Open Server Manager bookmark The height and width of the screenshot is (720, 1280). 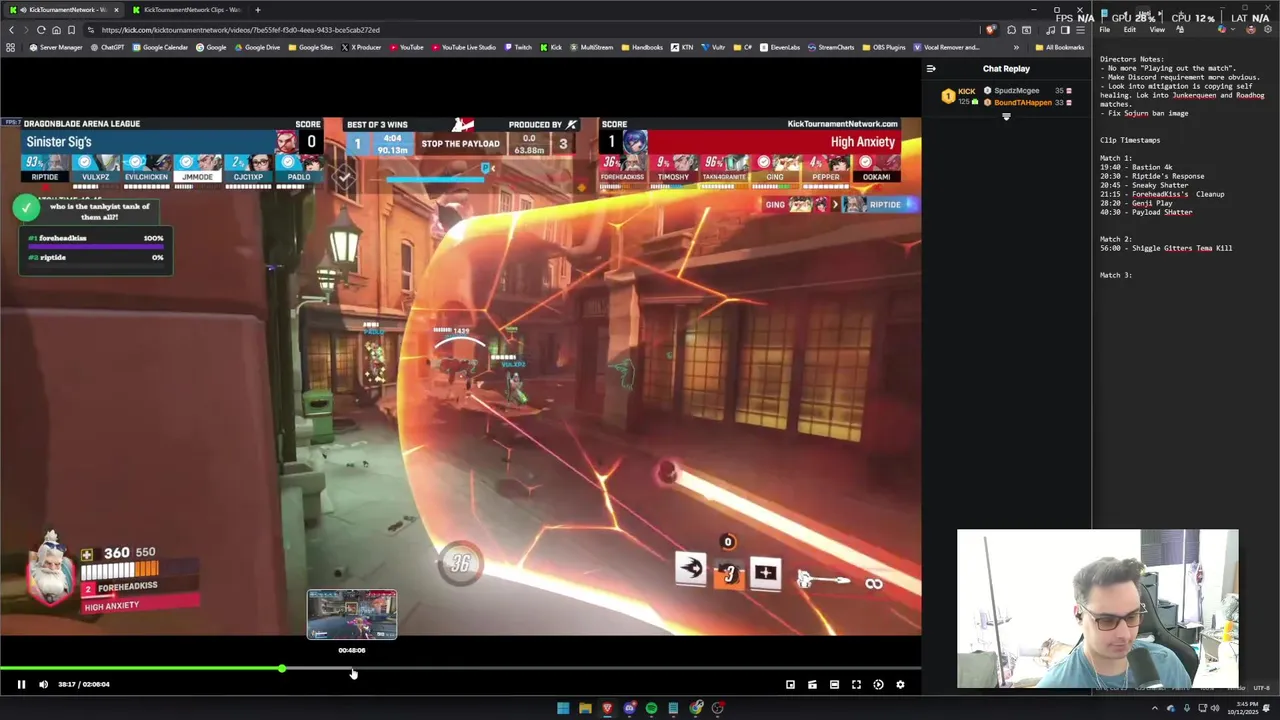click(x=56, y=47)
